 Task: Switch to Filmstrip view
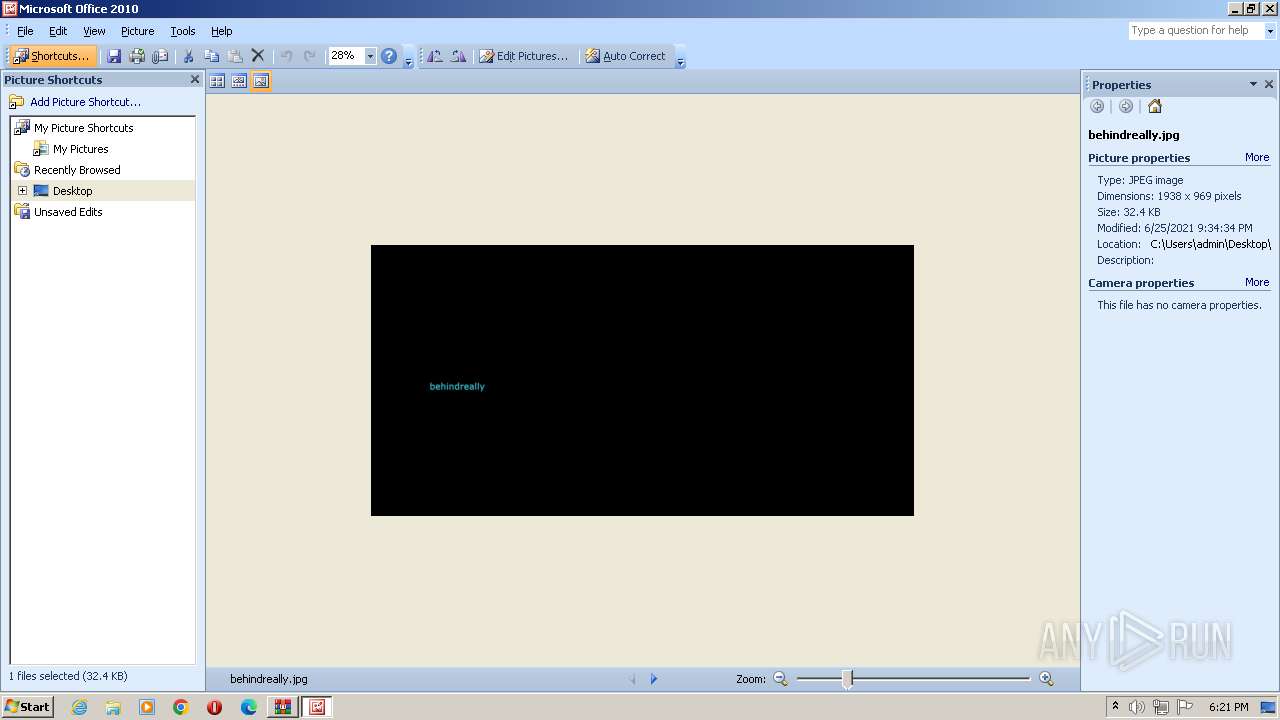click(239, 81)
